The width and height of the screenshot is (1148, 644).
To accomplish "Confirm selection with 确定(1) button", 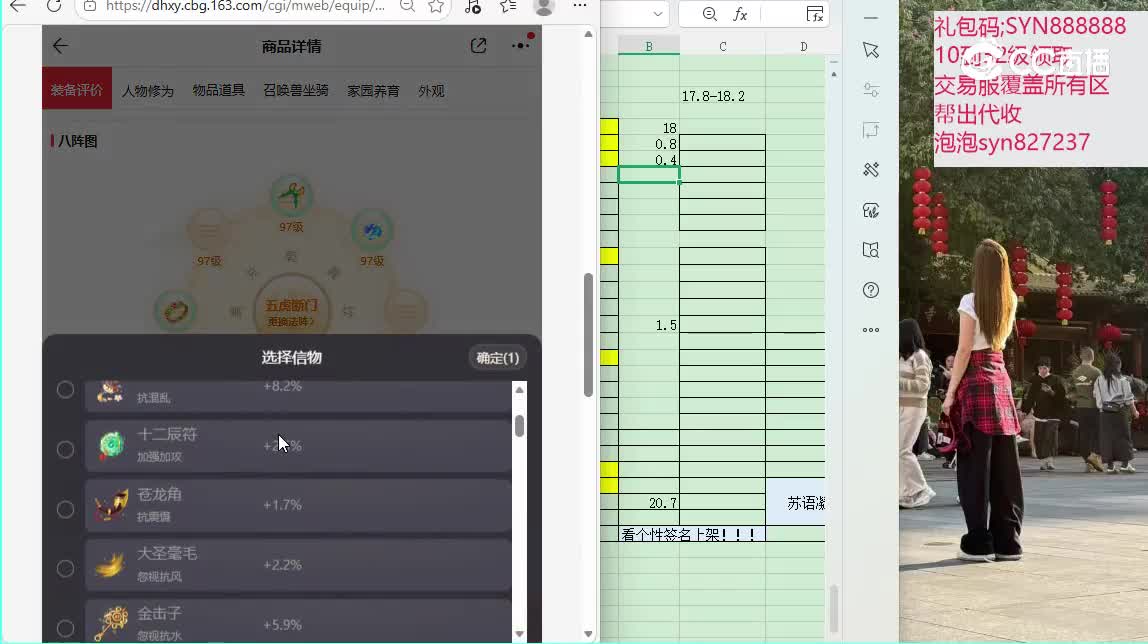I will 498,358.
